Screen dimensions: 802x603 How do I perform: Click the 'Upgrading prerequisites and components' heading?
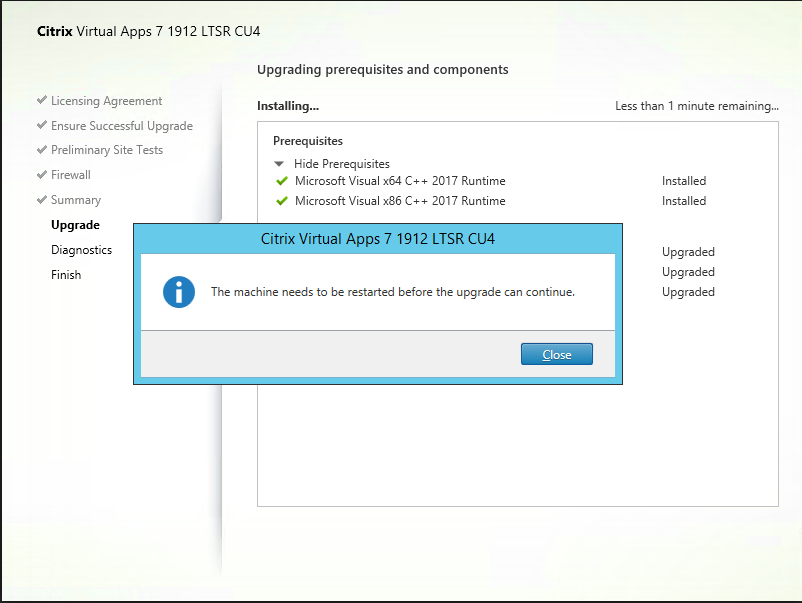coord(383,70)
